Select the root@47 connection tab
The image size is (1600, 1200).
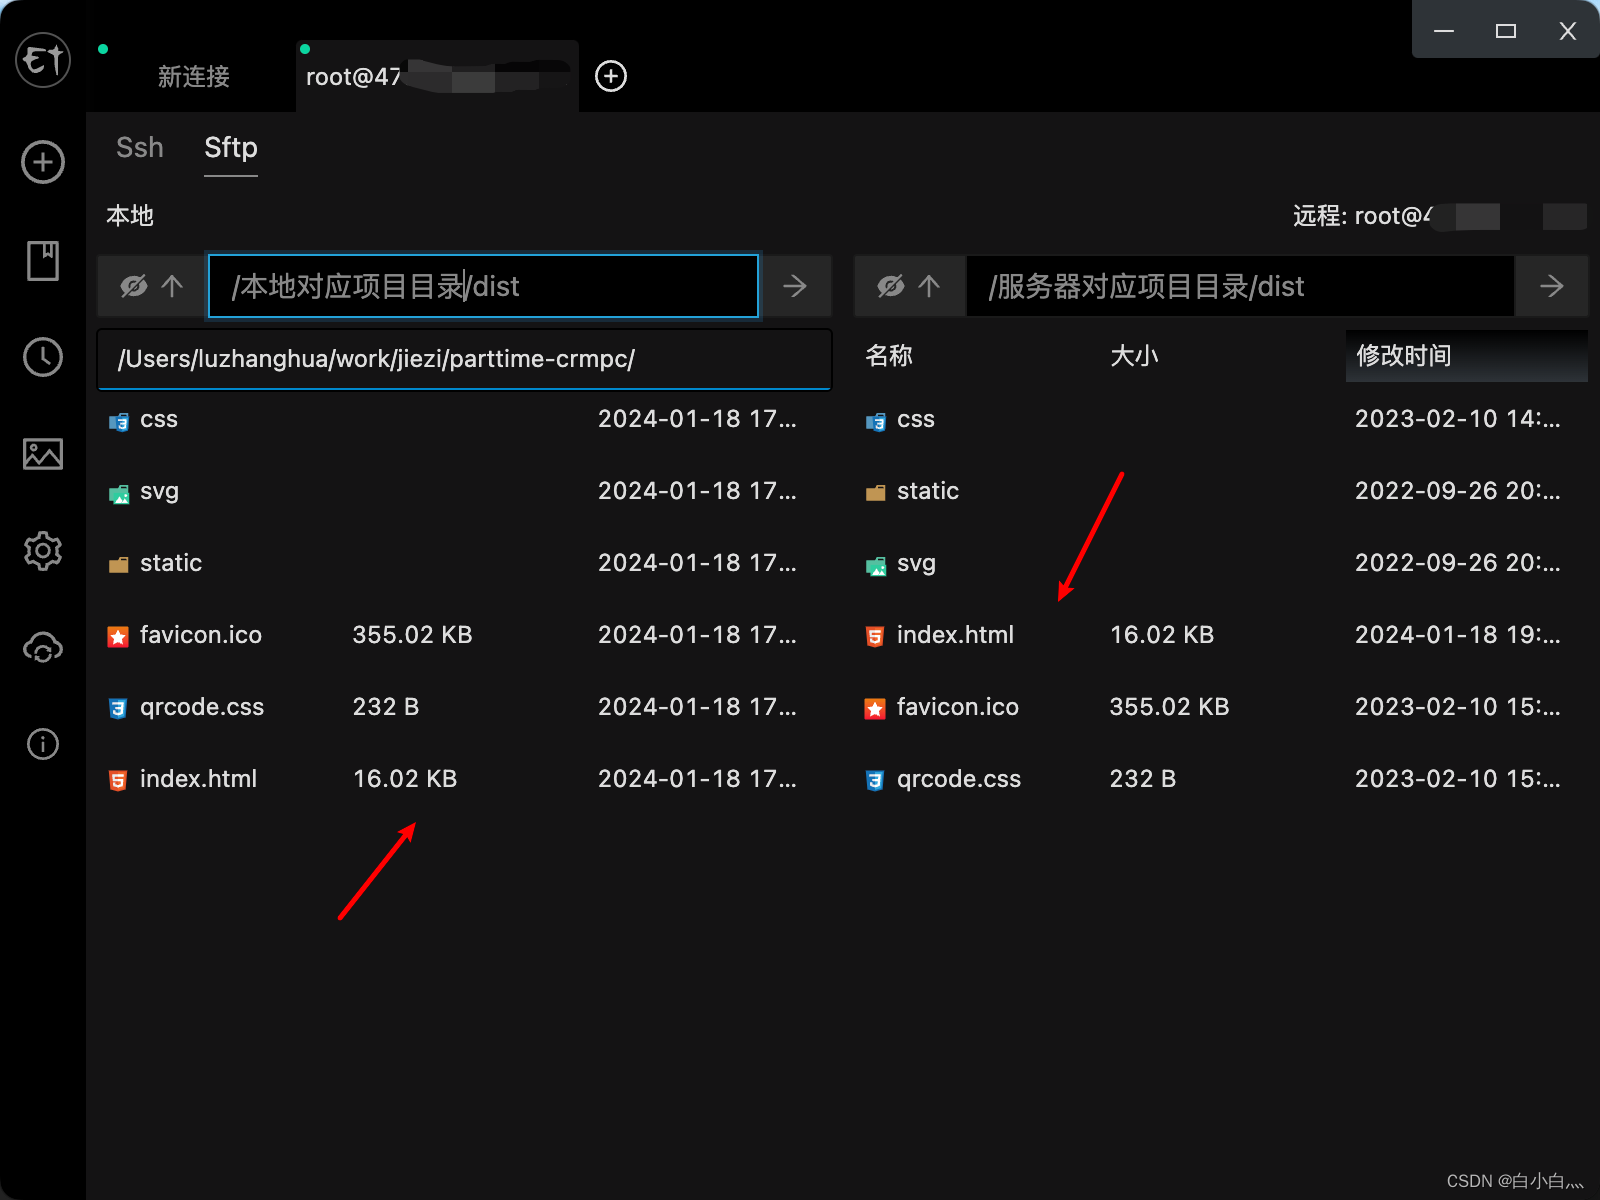437,77
